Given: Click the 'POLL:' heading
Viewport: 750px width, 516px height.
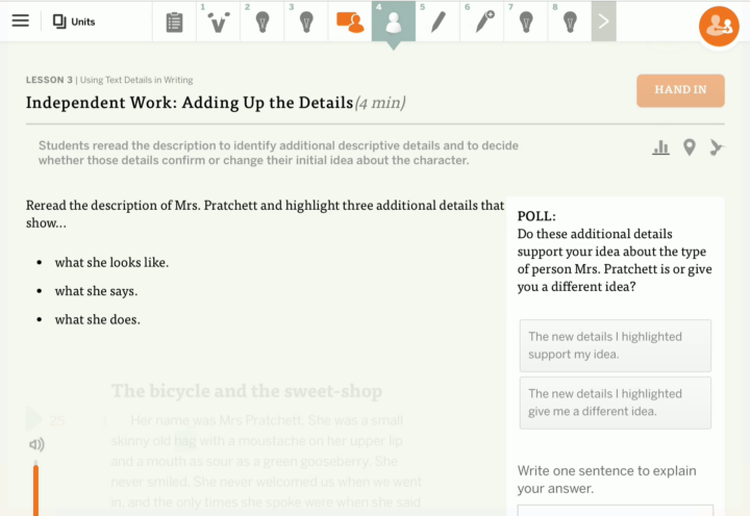Looking at the screenshot, I should 537,216.
